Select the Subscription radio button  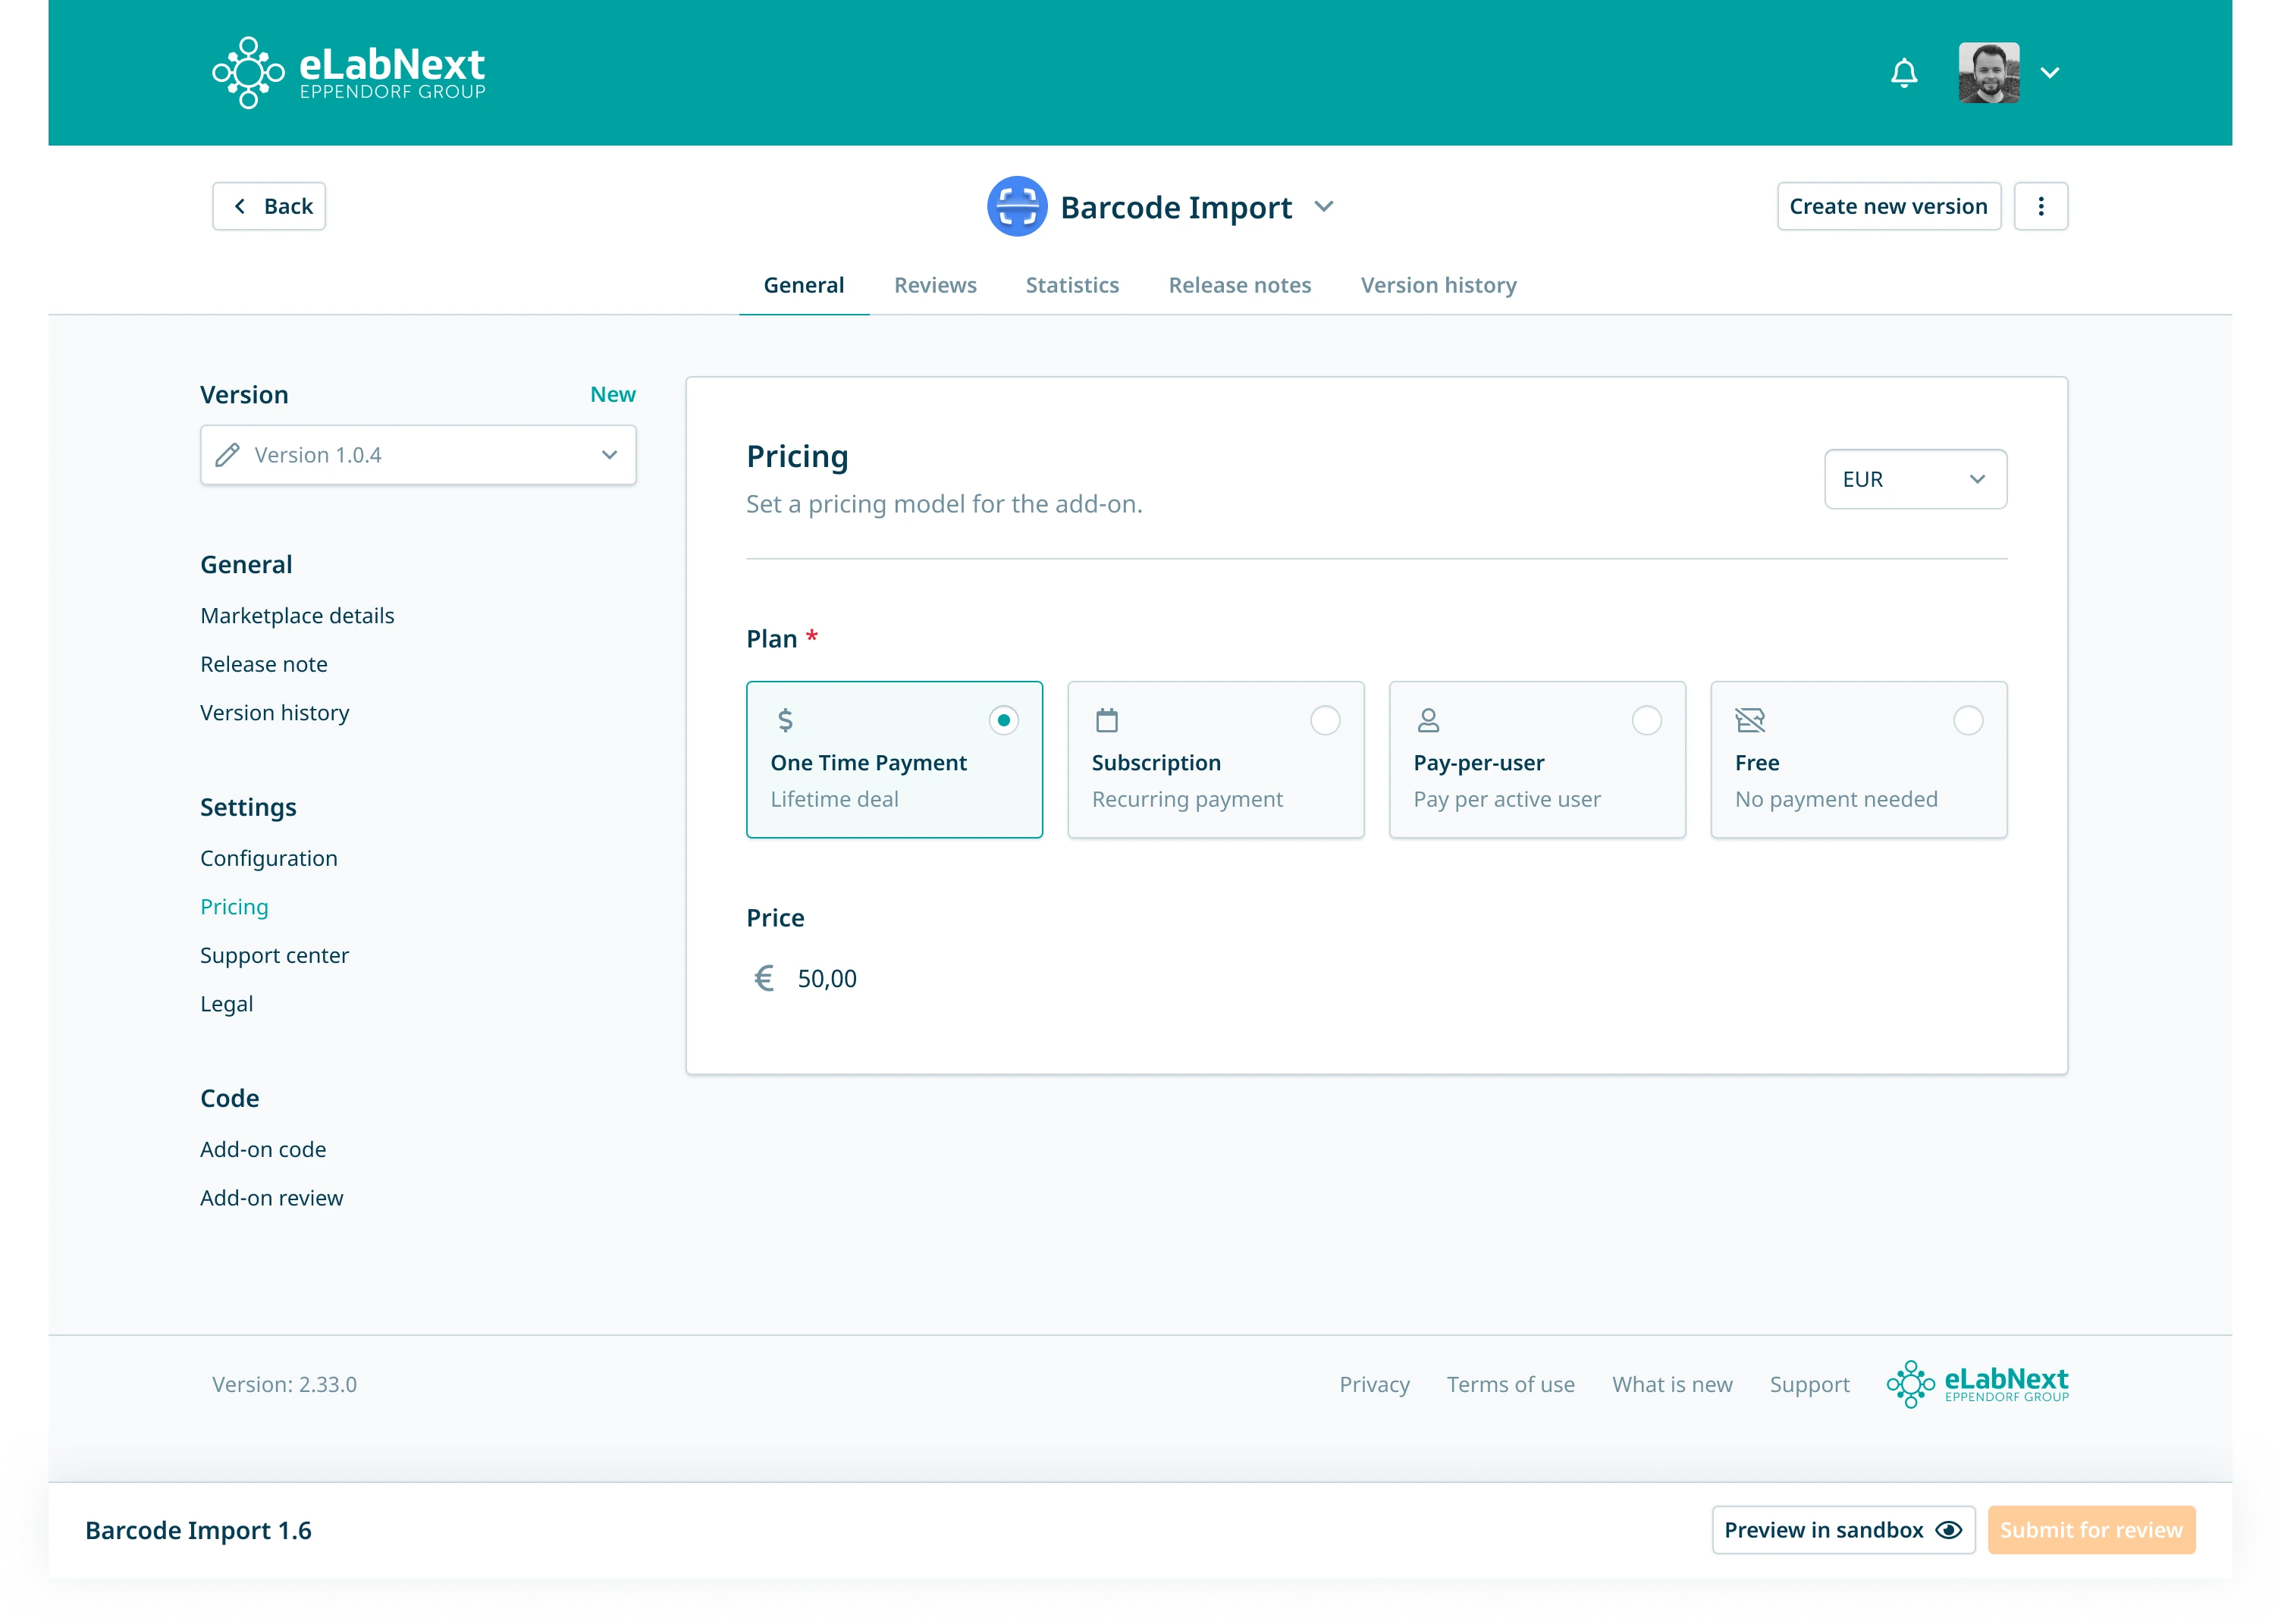1324,720
